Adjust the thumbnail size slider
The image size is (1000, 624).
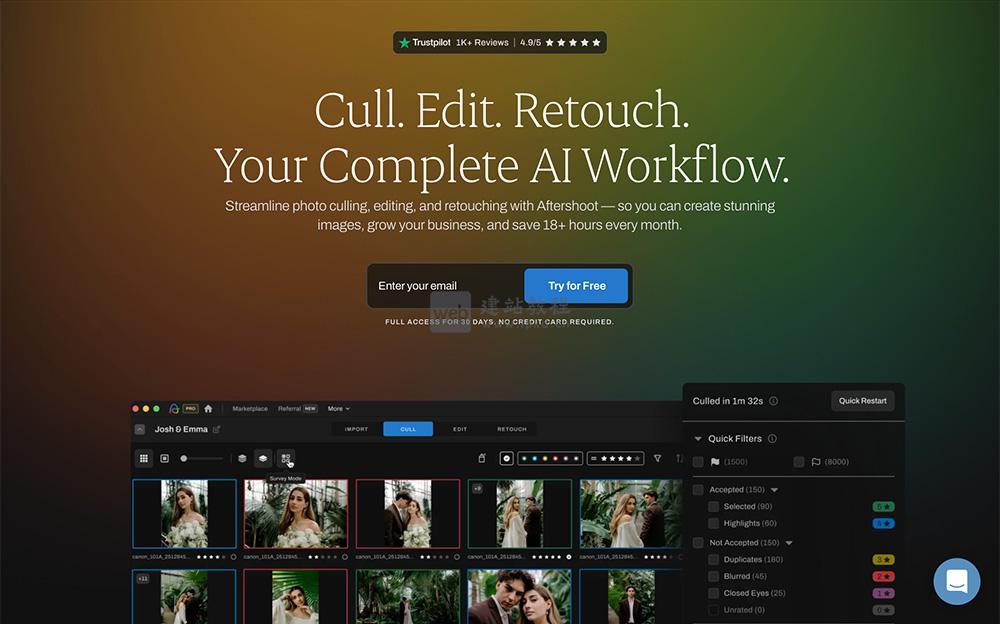[185, 458]
